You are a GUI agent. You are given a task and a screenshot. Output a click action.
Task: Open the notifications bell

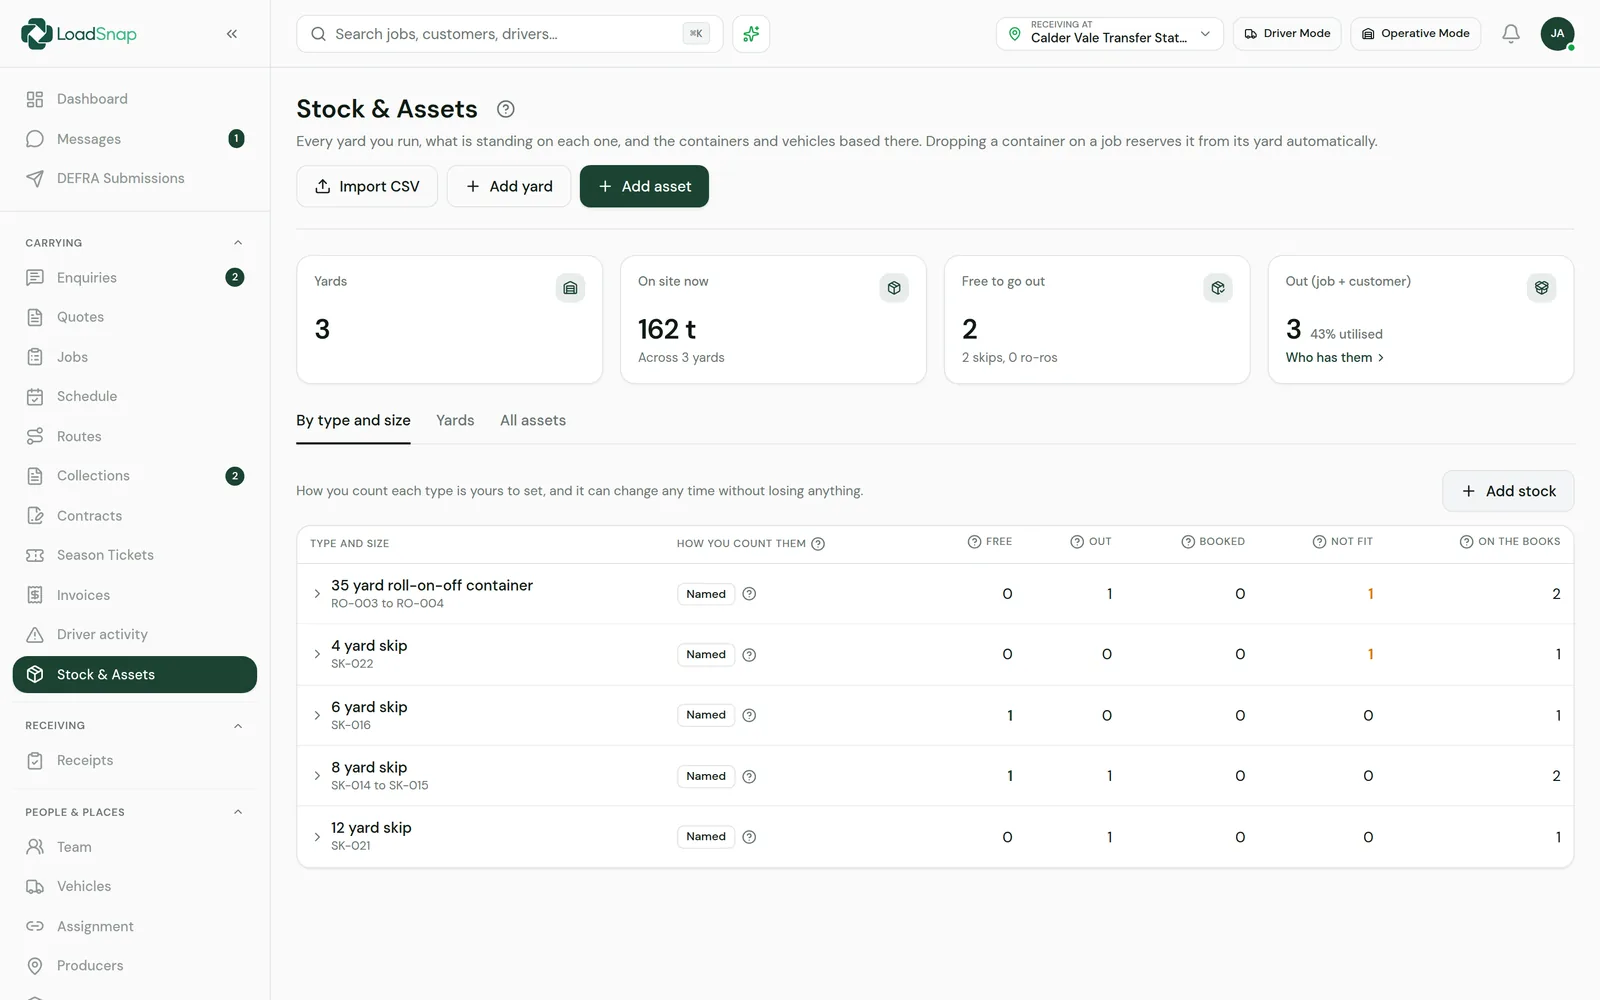coord(1511,34)
